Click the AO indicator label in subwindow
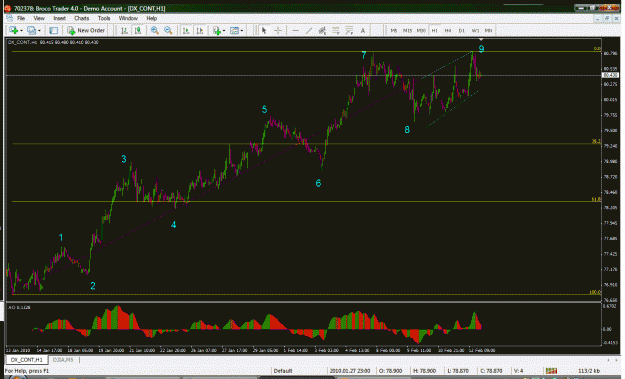Image resolution: width=625 pixels, height=379 pixels. coord(19,307)
